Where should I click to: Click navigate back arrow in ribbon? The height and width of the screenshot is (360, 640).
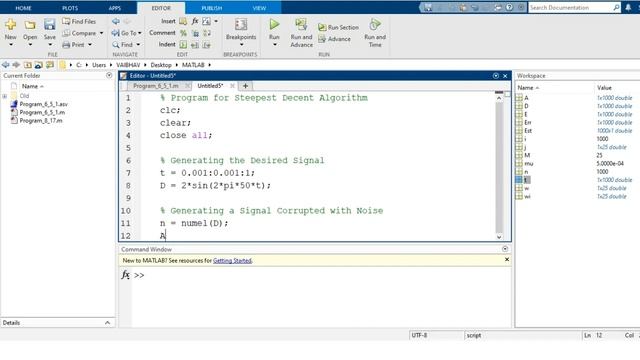[116, 21]
